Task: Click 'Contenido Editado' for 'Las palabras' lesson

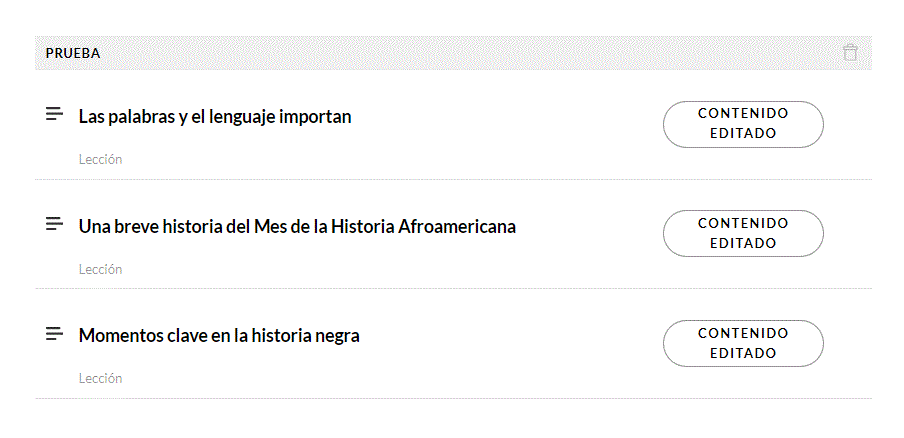Action: (x=743, y=124)
